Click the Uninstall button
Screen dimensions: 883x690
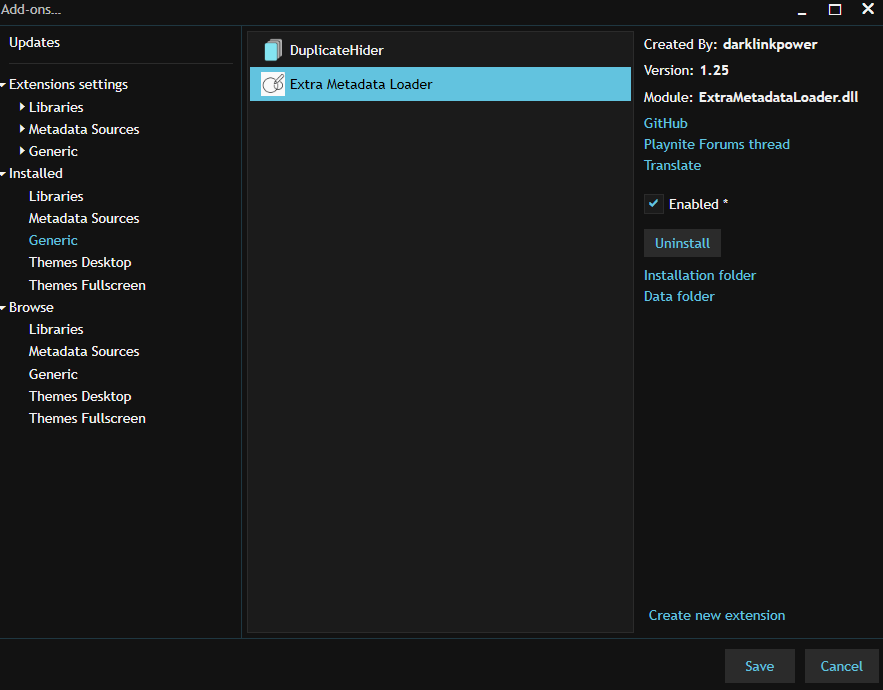coord(682,243)
